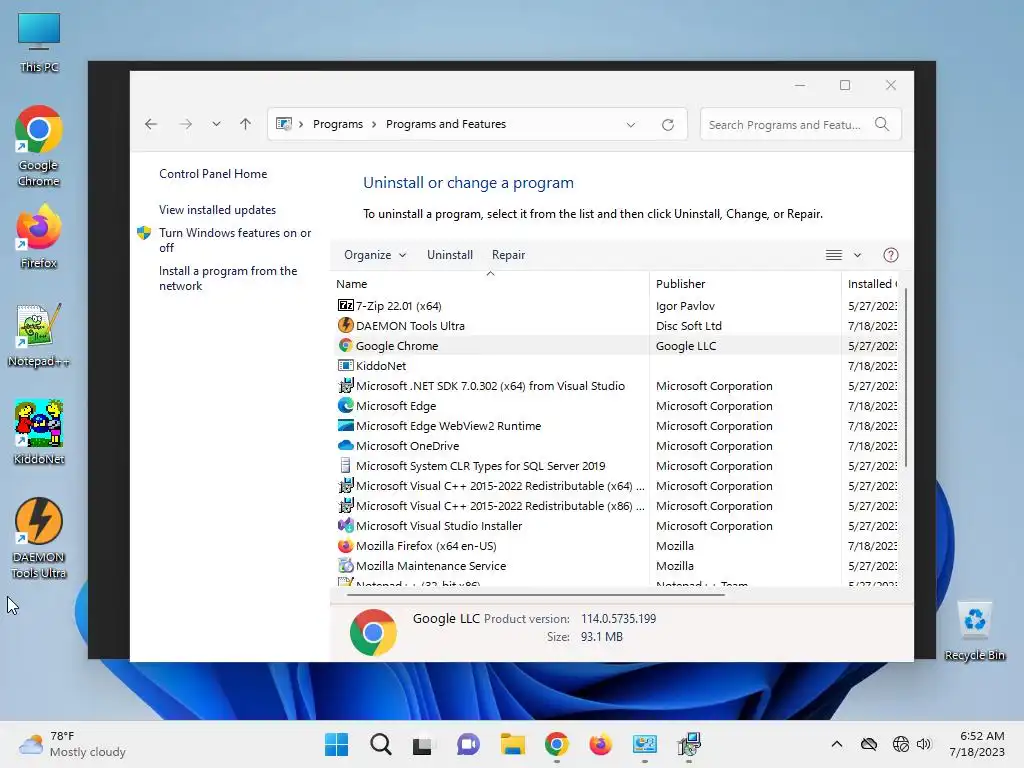Sort by the Name column header
The image size is (1024, 768).
coord(490,283)
